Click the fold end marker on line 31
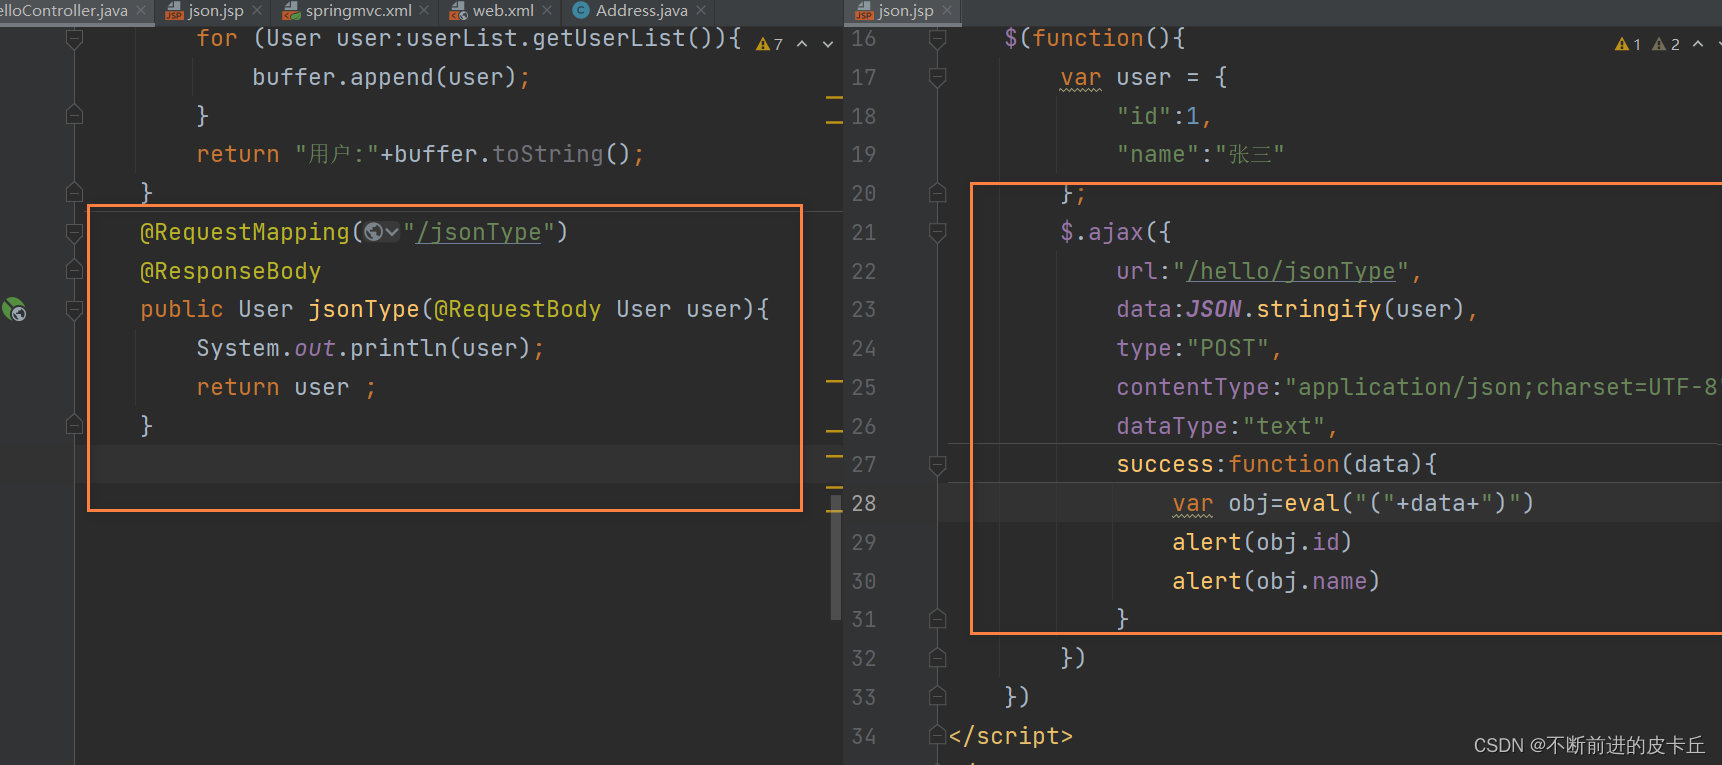This screenshot has height=765, width=1722. pyautogui.click(x=937, y=619)
